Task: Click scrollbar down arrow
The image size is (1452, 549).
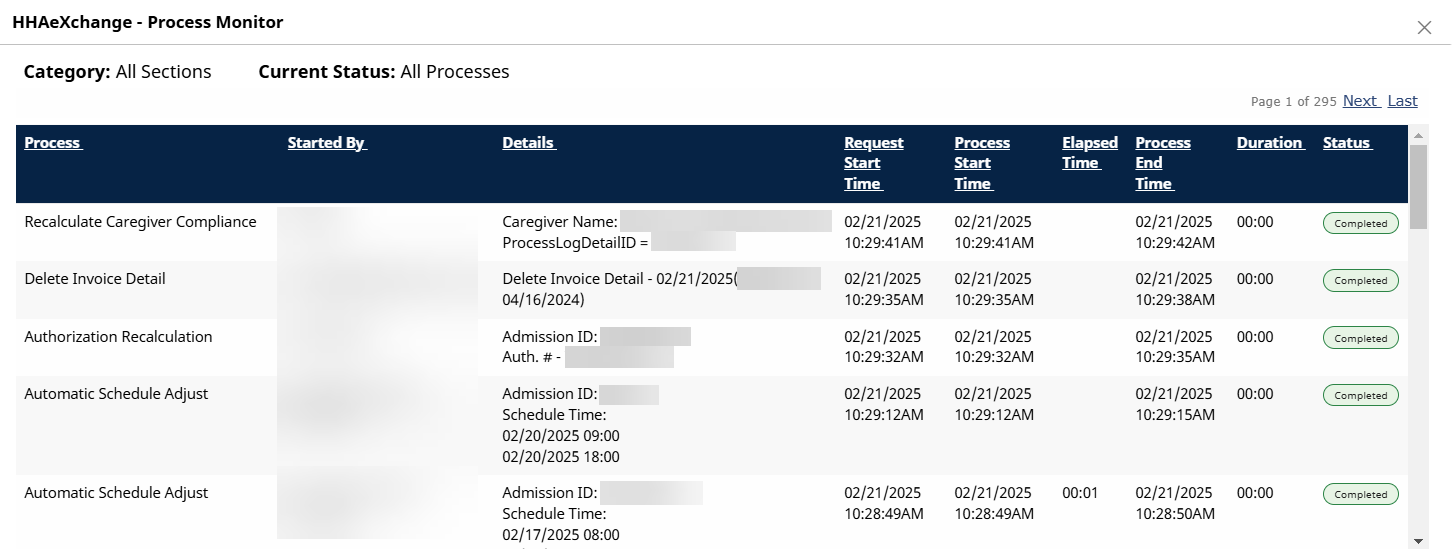Action: [1418, 540]
